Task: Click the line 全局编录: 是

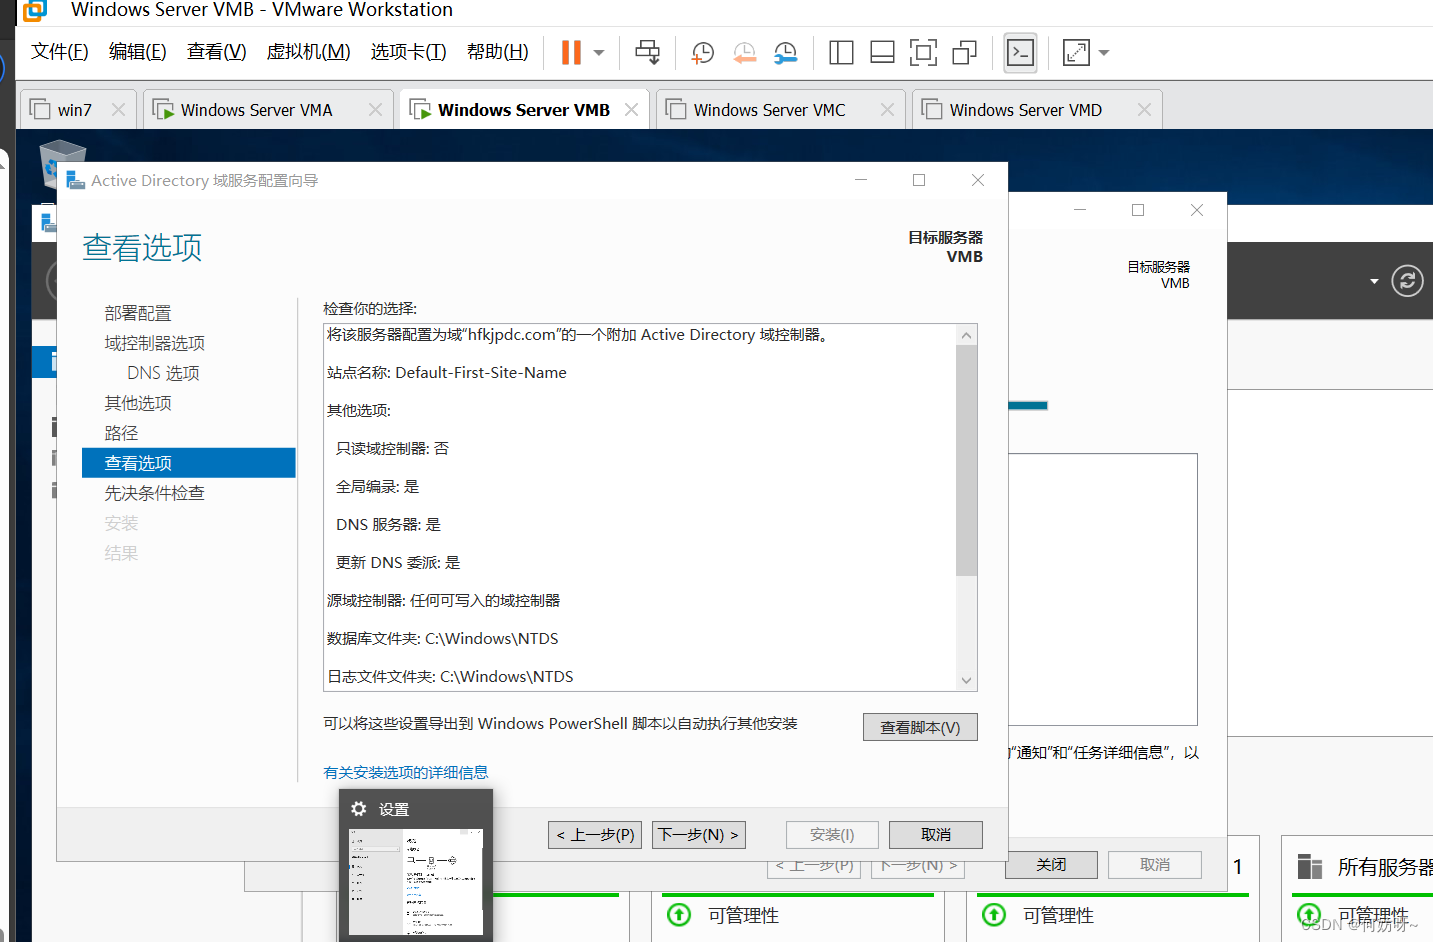Action: 377,487
